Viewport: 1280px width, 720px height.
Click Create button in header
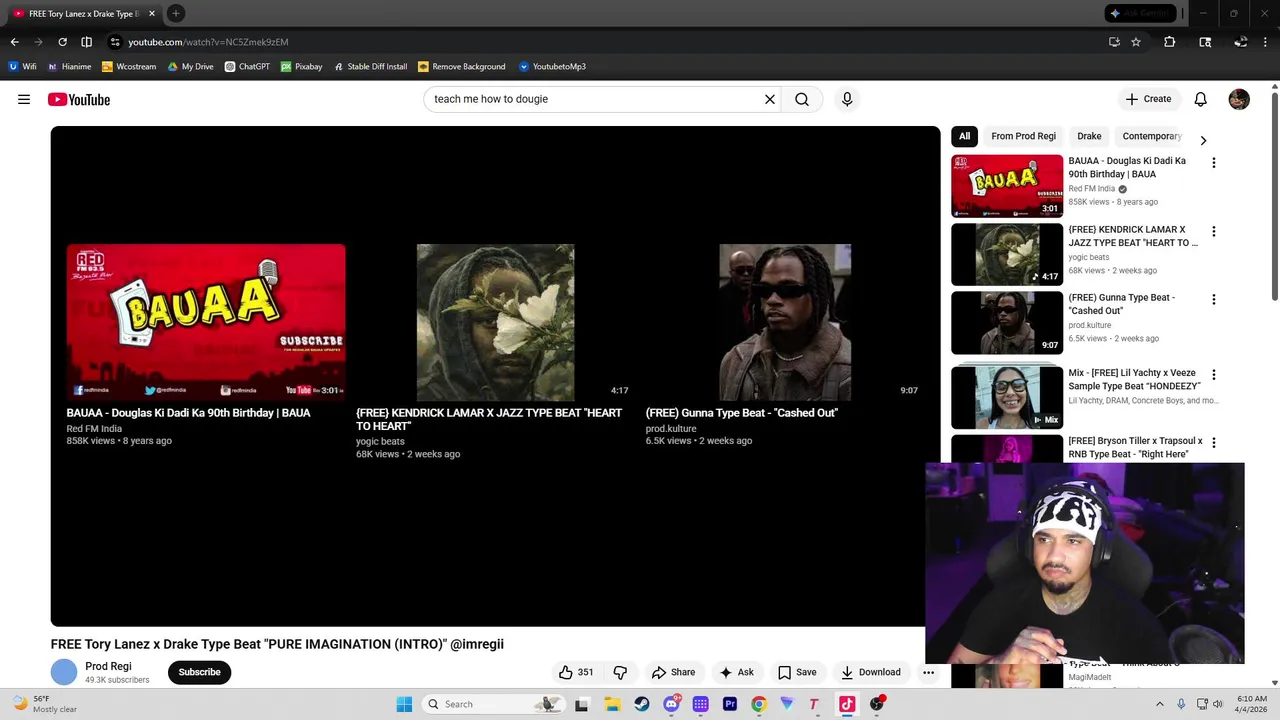point(1148,99)
